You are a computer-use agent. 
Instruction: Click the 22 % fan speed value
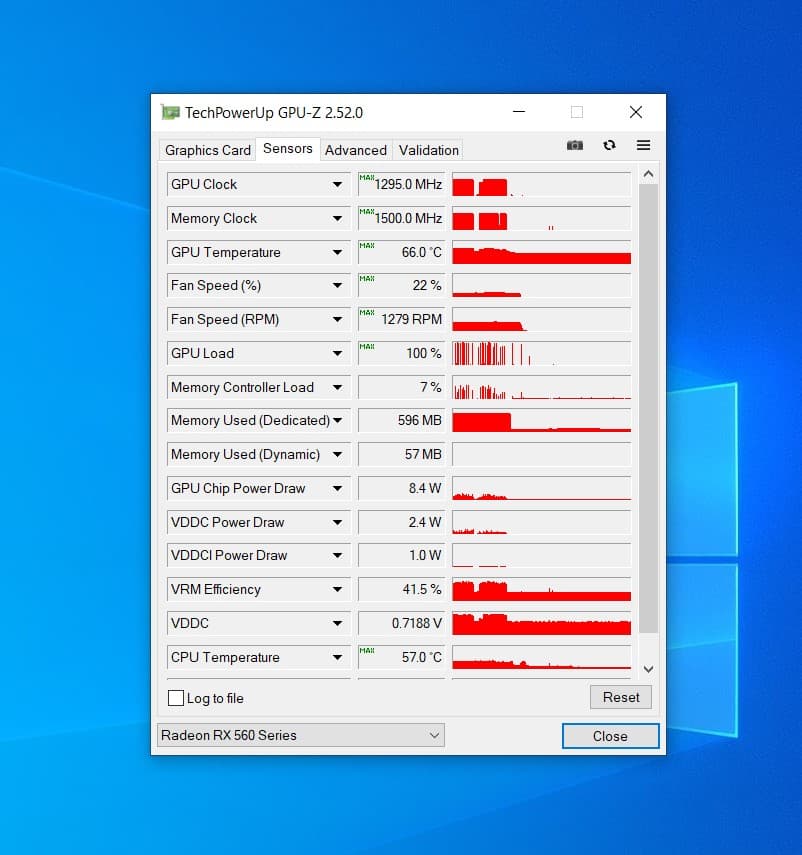click(x=402, y=285)
